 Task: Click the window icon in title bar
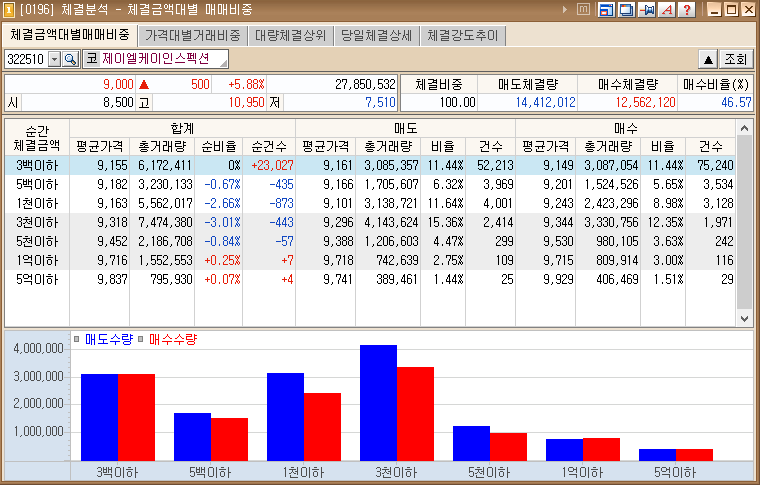tap(9, 10)
